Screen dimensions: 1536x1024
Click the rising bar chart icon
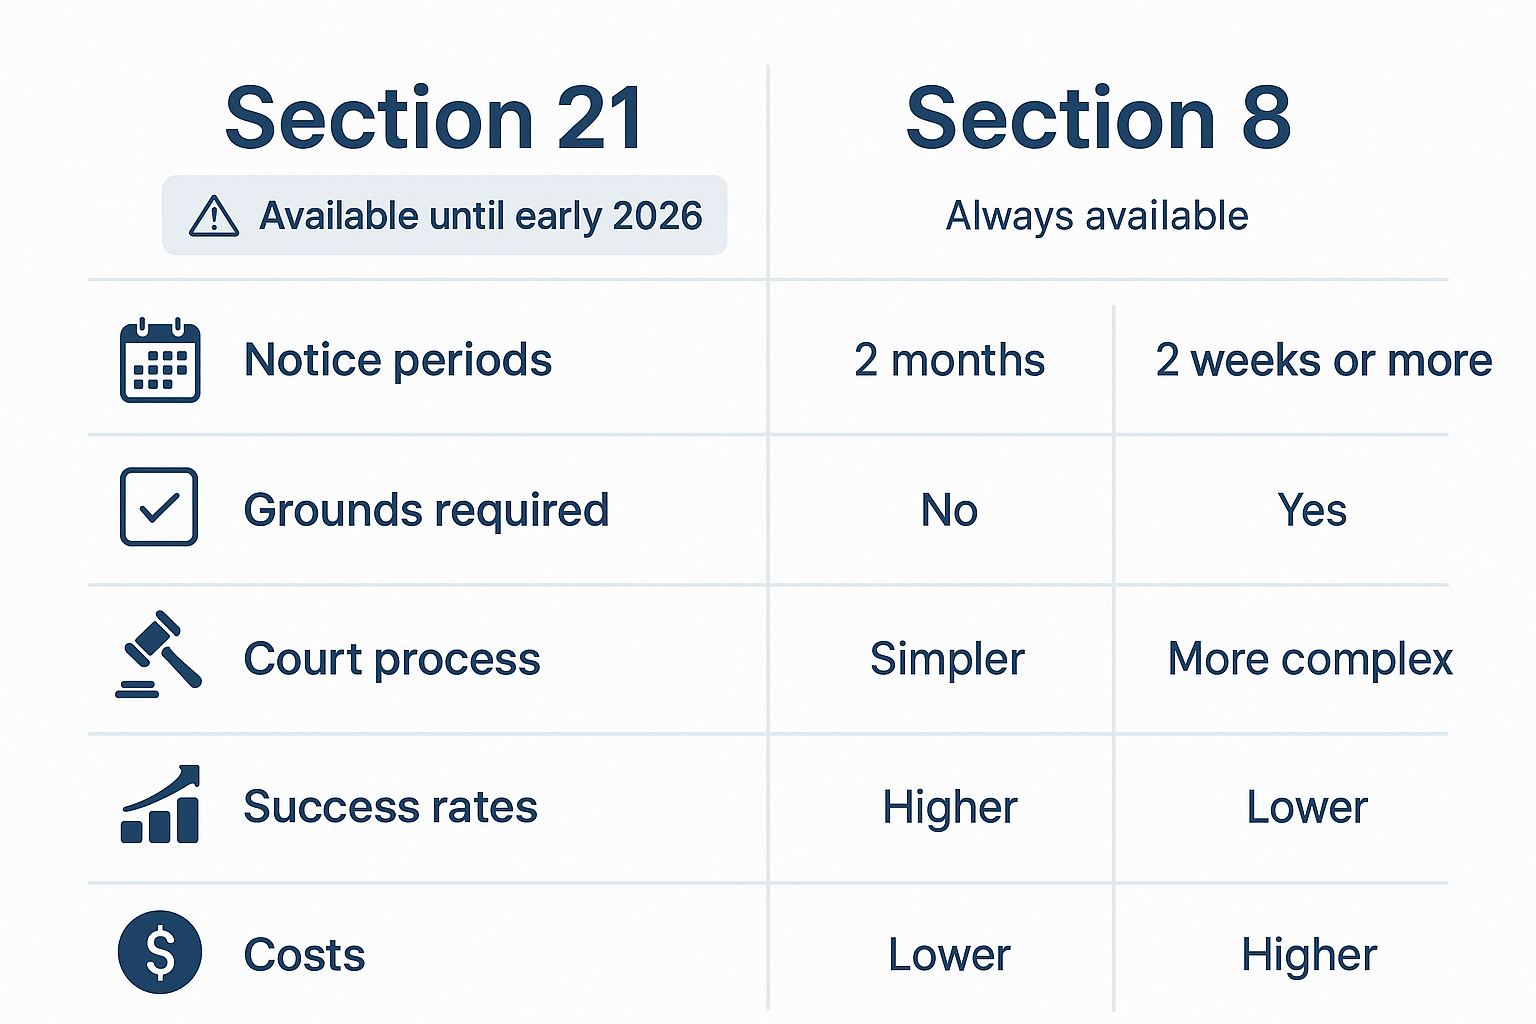(160, 805)
